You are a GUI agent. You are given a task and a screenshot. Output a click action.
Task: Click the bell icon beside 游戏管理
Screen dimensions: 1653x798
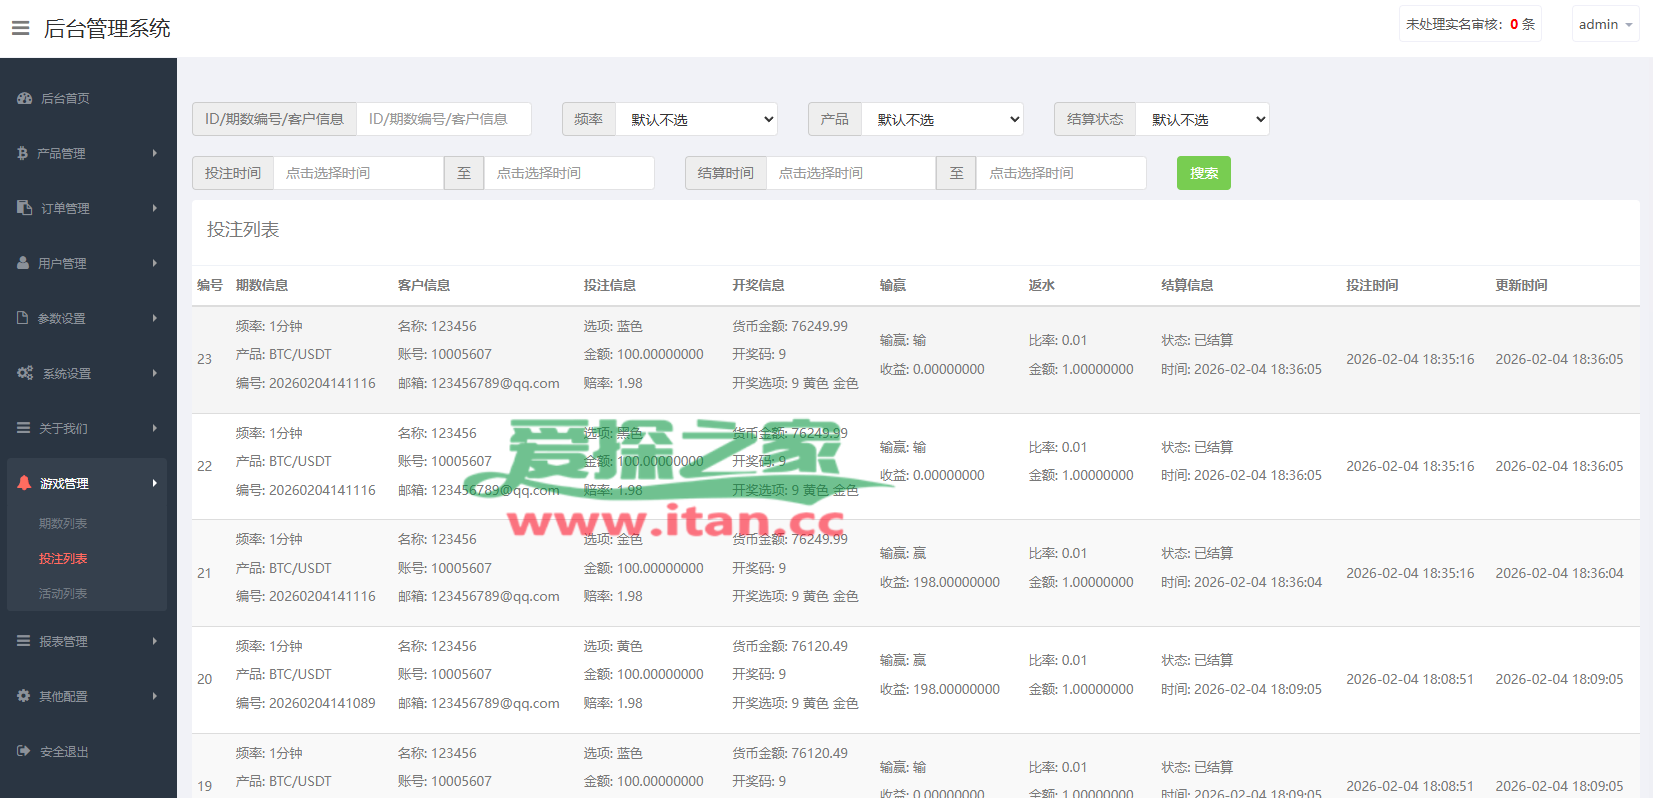25,483
